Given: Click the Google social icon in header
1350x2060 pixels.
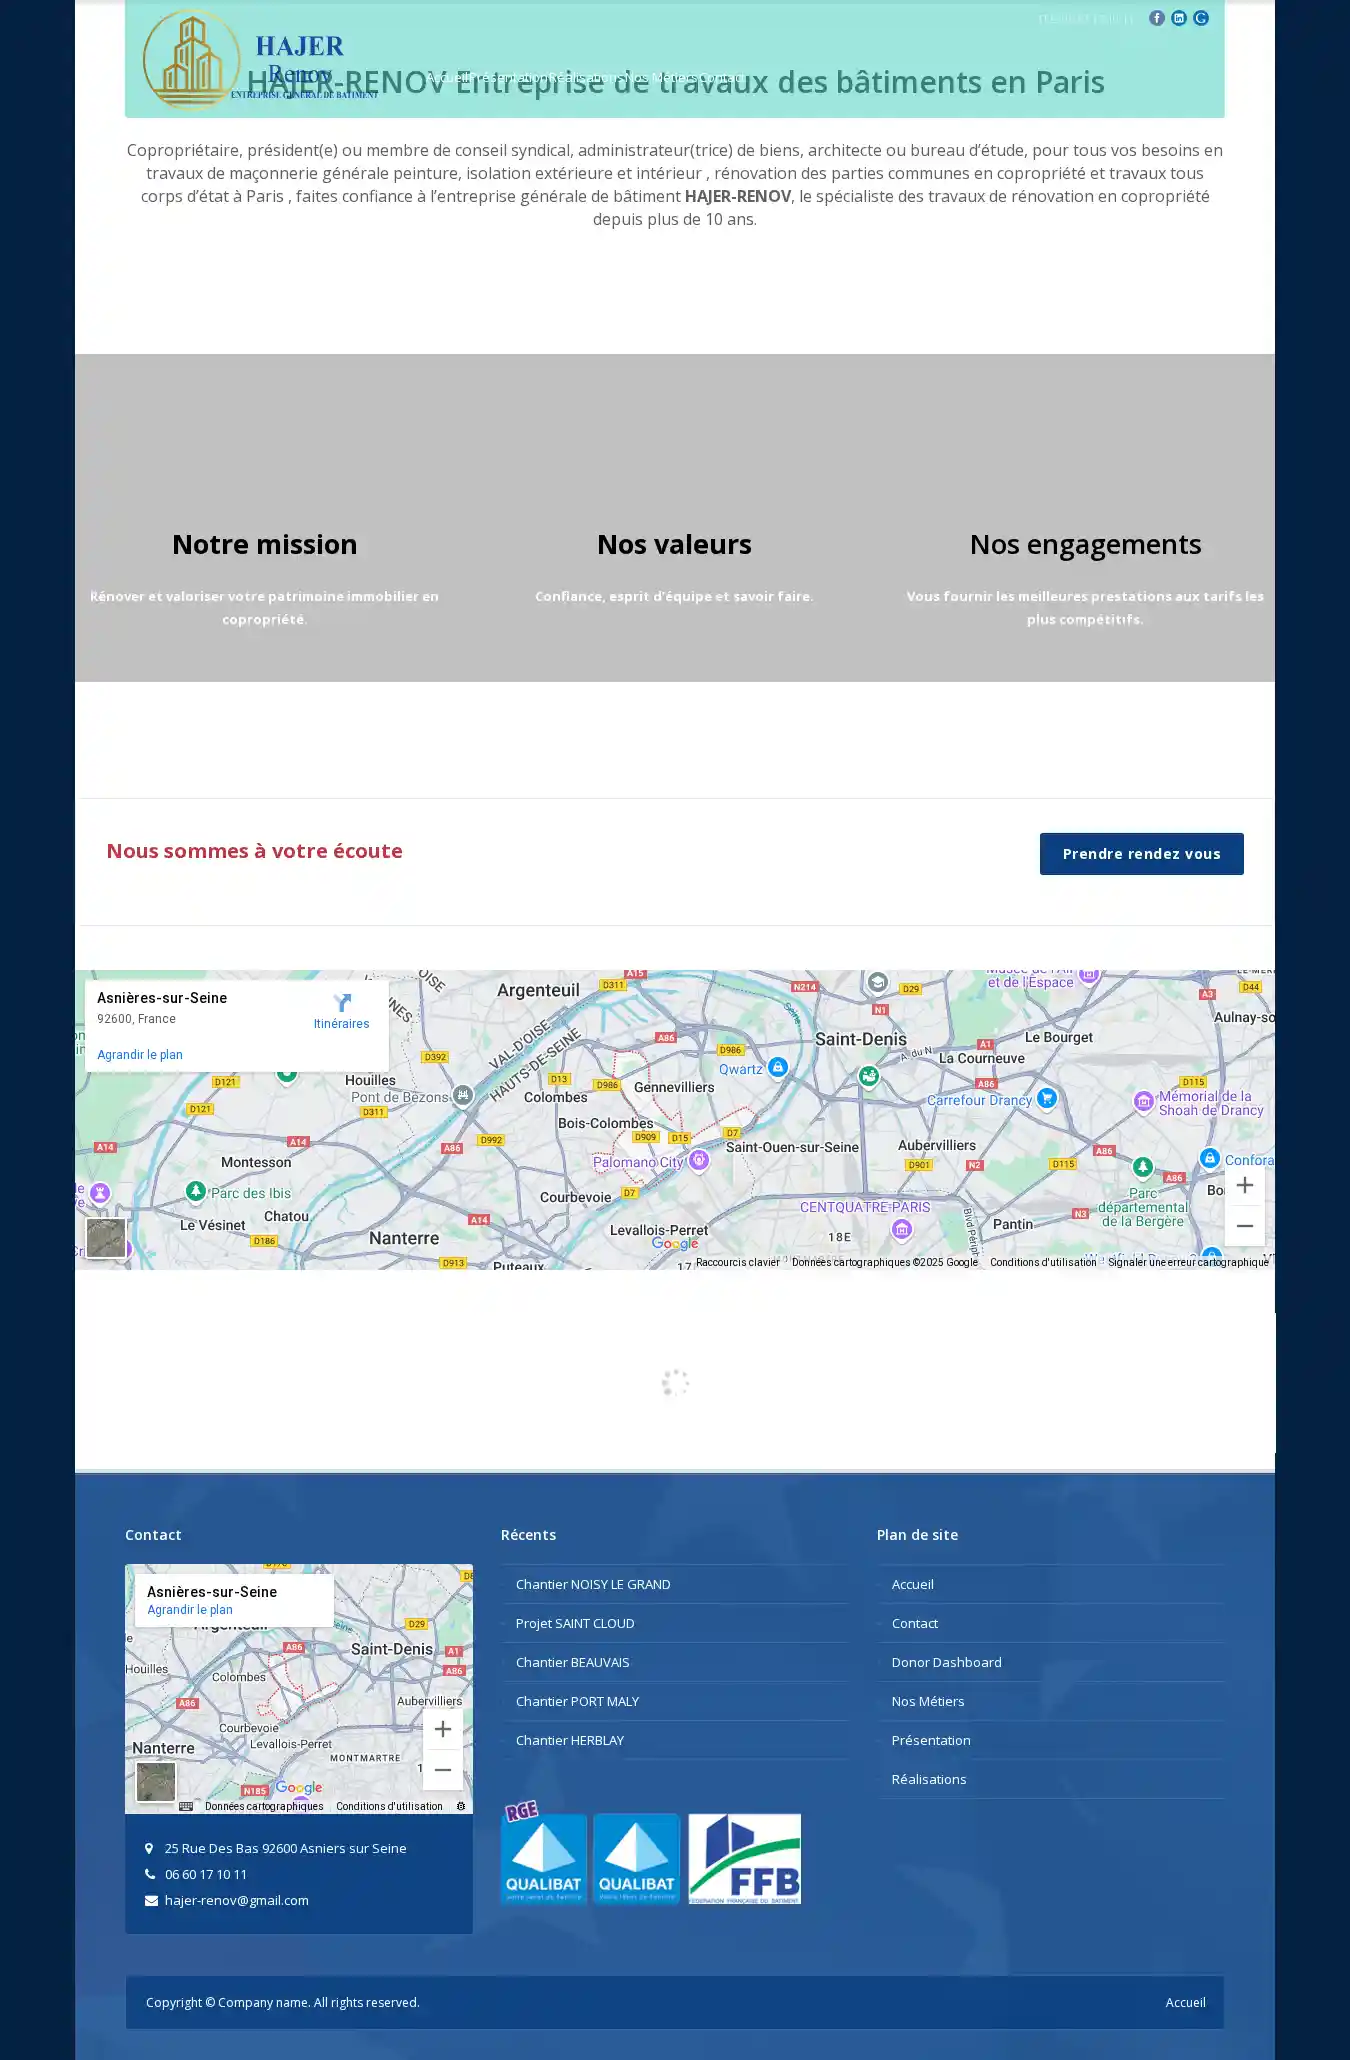Looking at the screenshot, I should point(1201,18).
